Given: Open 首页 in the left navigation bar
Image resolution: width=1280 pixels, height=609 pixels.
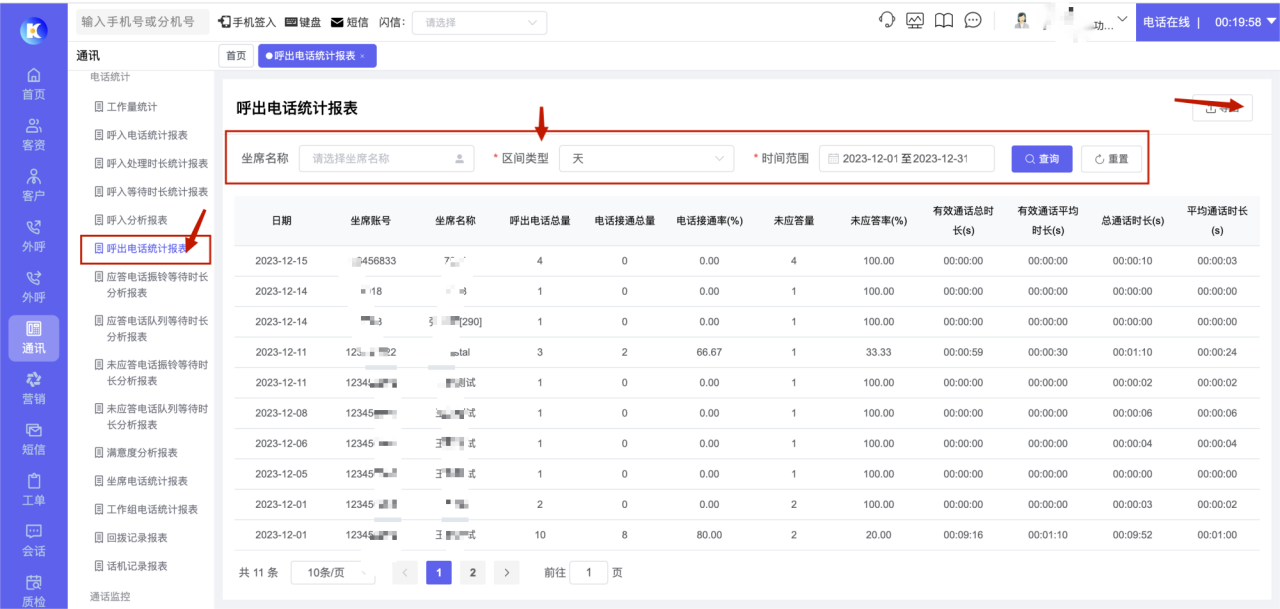Looking at the screenshot, I should [x=33, y=84].
